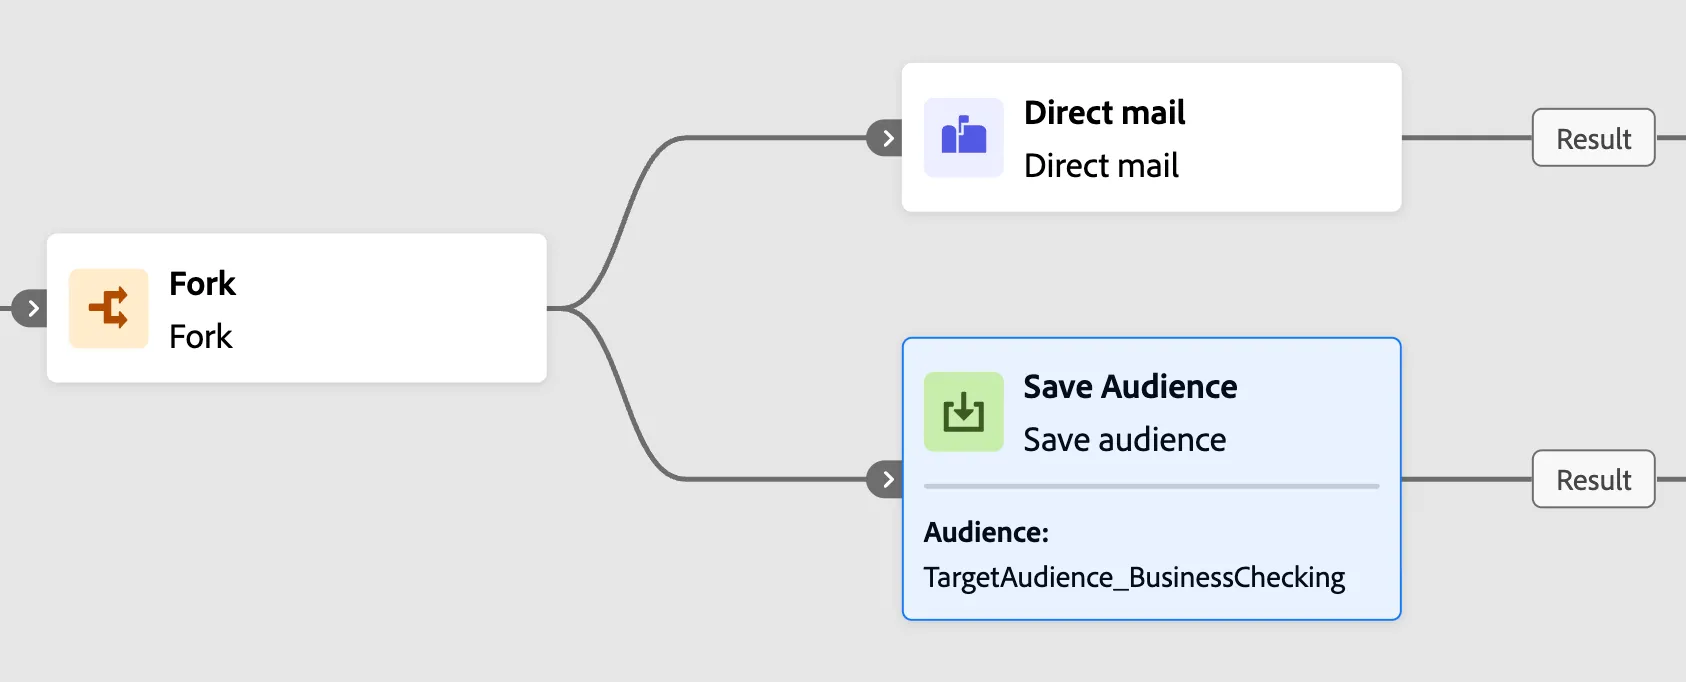Click the Direct mail subtitle text
The height and width of the screenshot is (682, 1686).
(x=1101, y=165)
